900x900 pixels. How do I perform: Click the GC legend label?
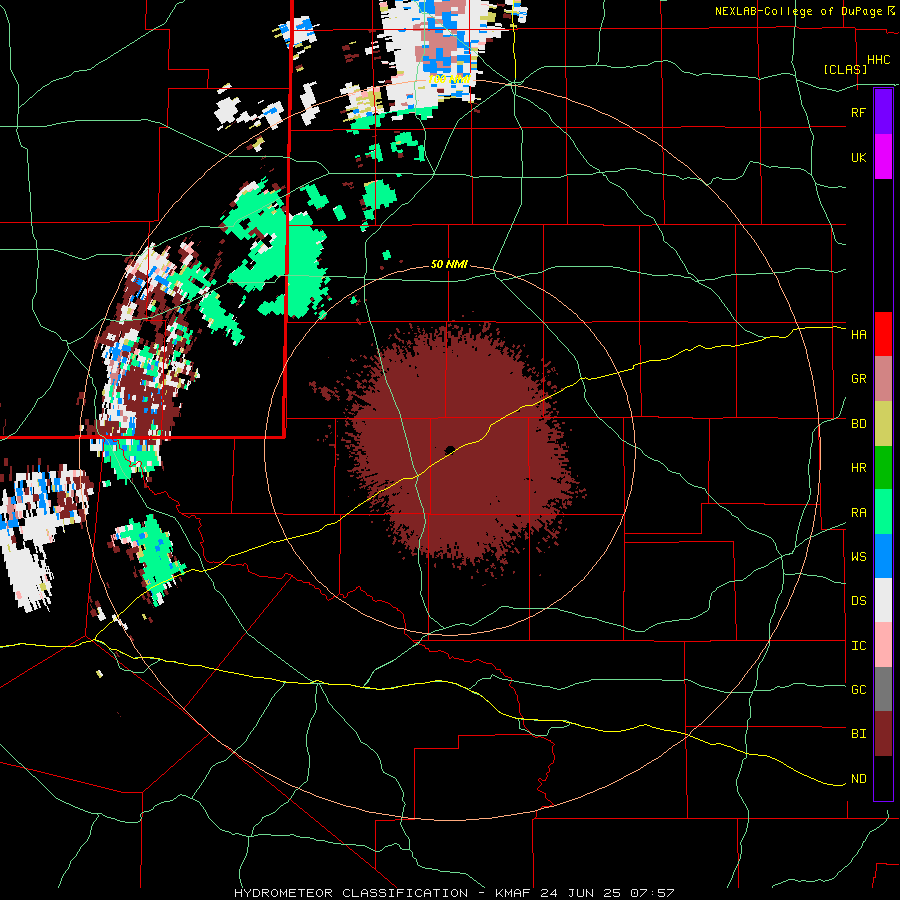858,689
